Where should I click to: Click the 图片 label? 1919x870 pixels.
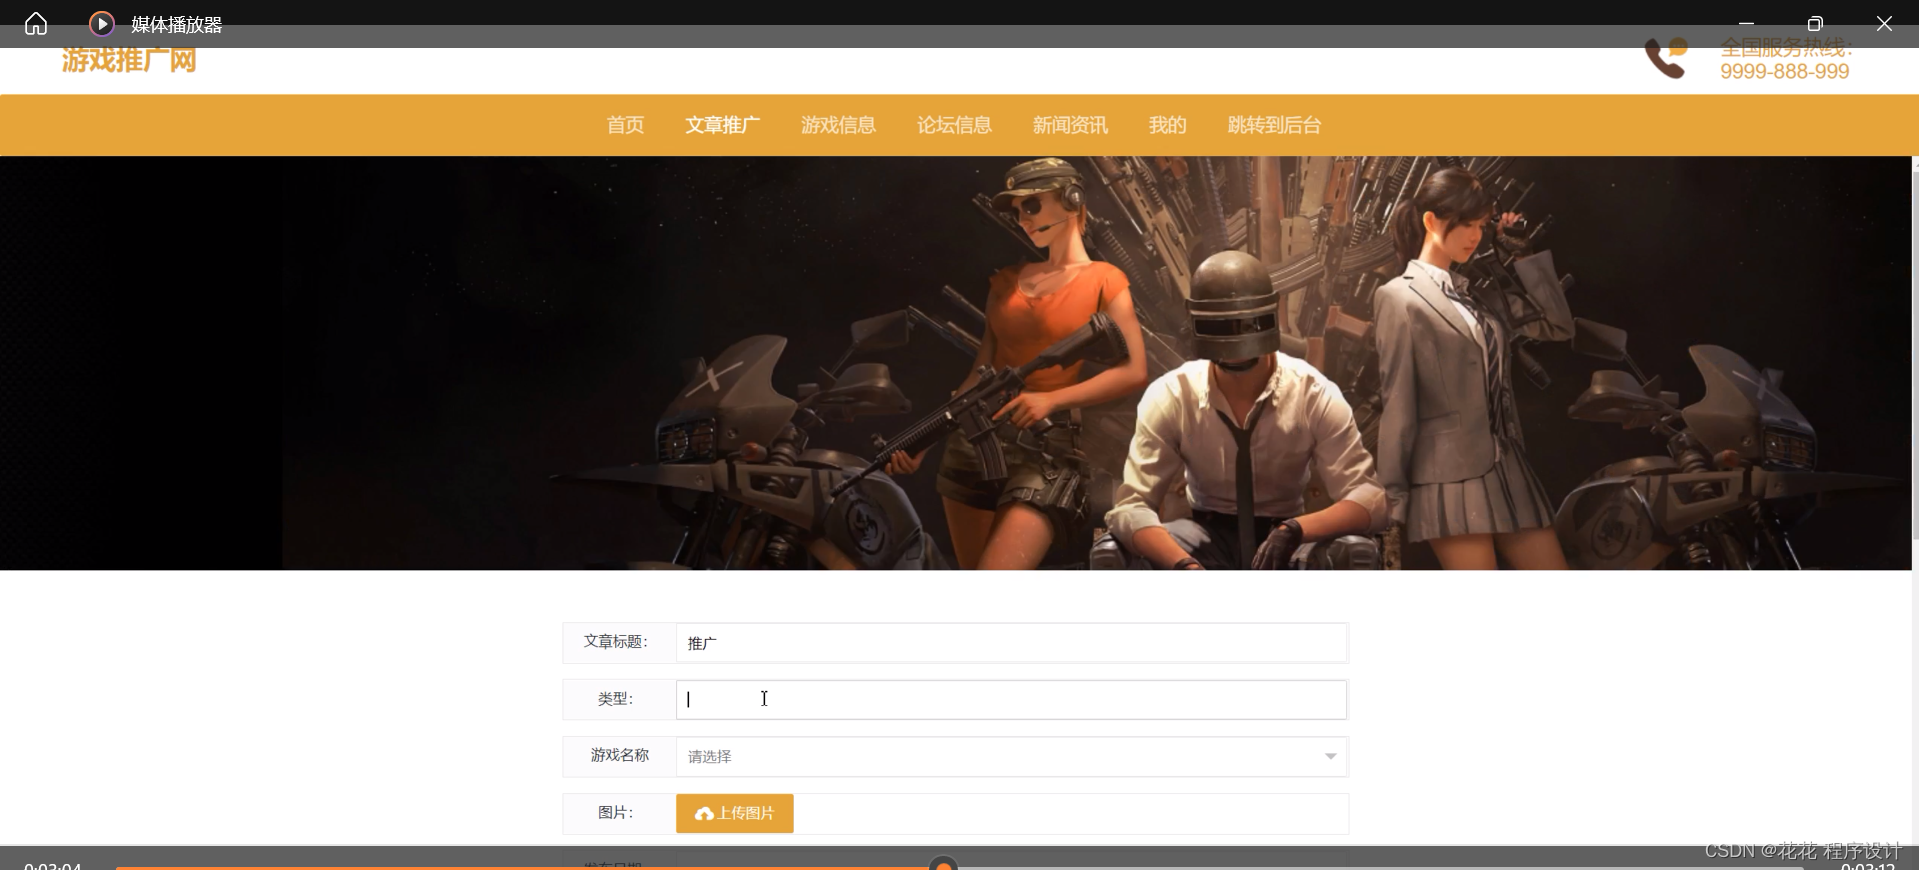click(616, 813)
